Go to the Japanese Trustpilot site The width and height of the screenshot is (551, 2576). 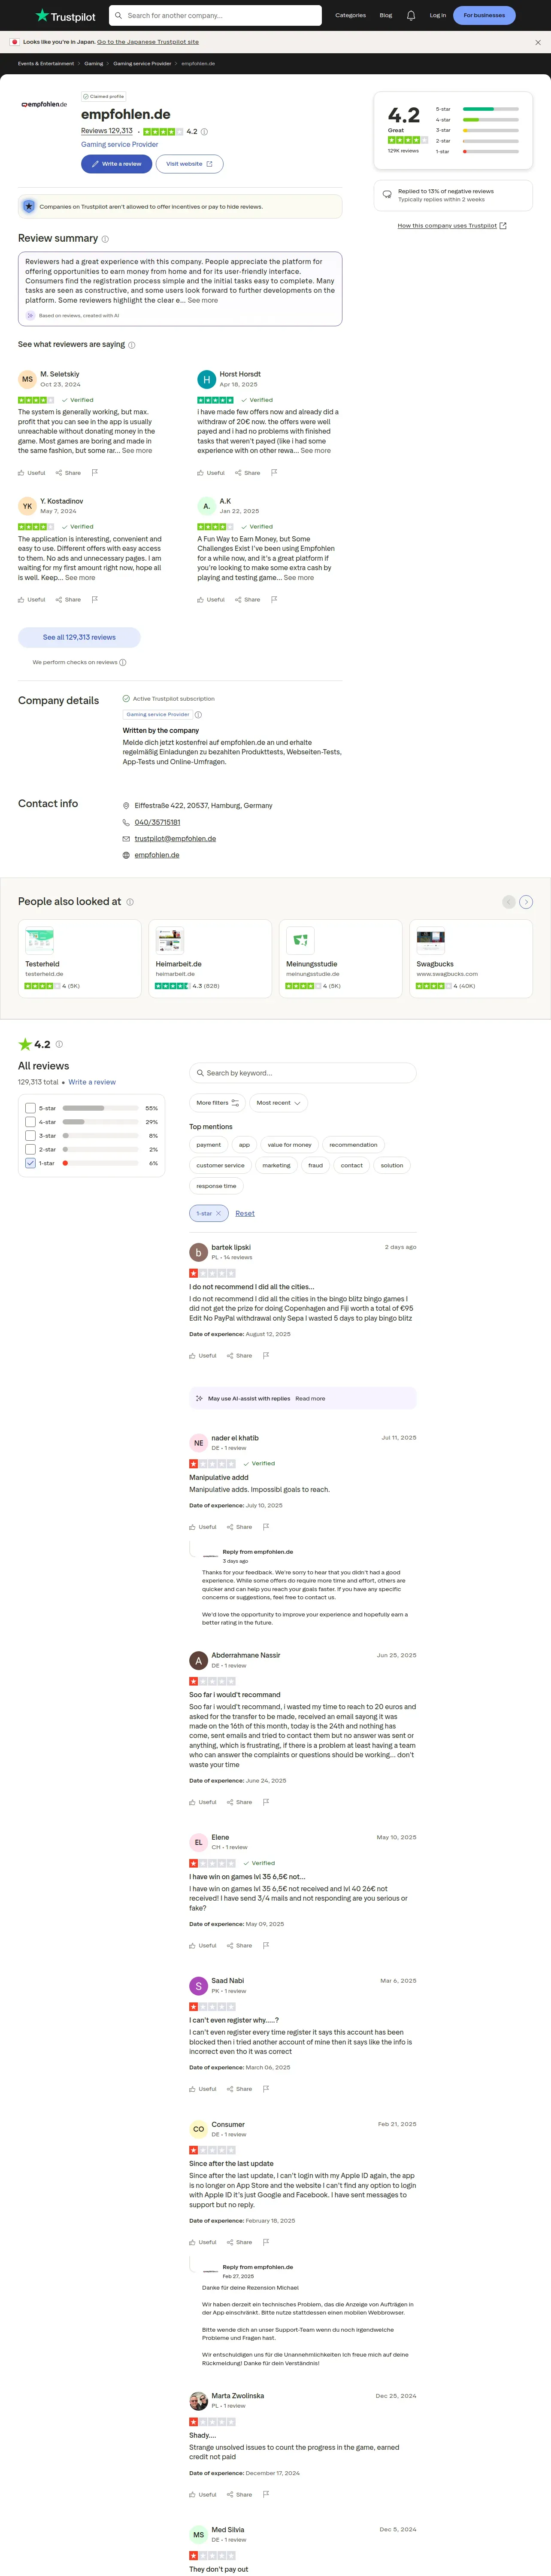pyautogui.click(x=148, y=42)
